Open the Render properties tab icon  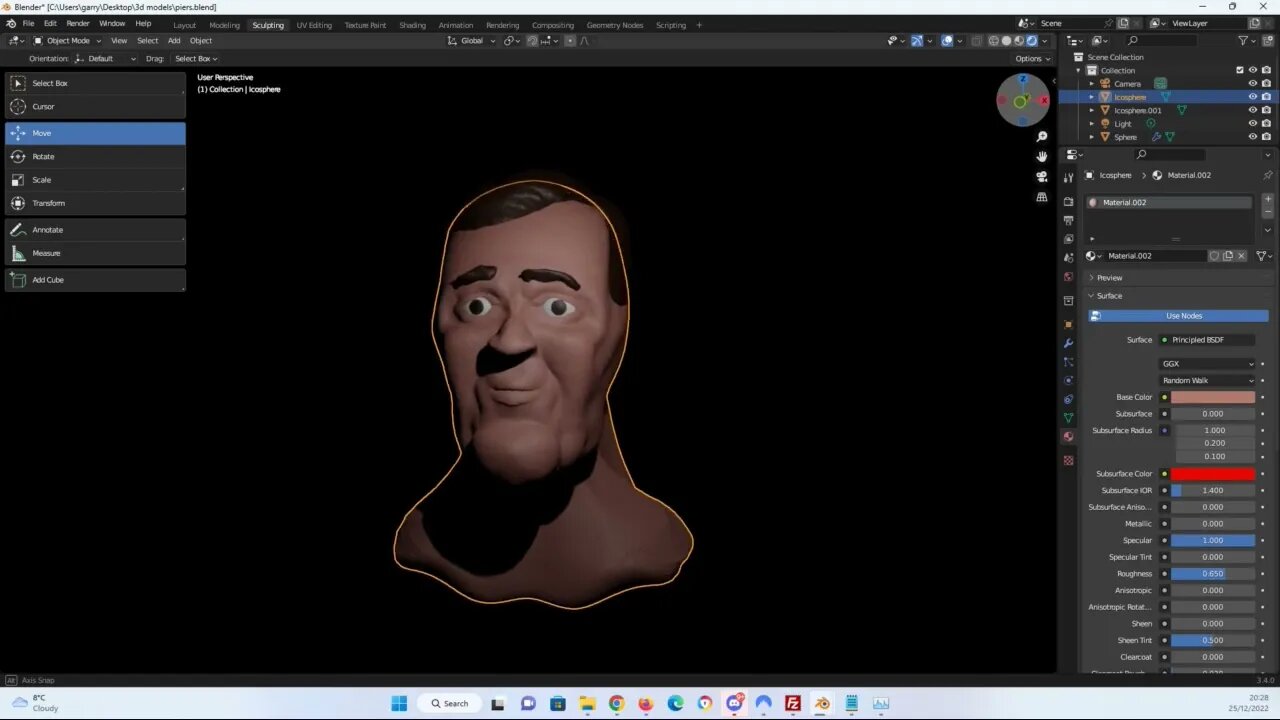click(1068, 202)
